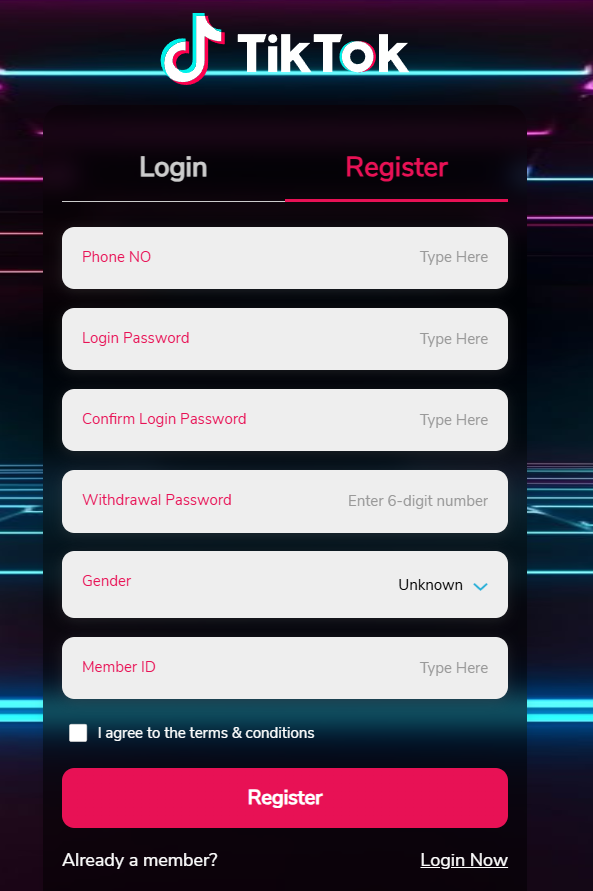593x891 pixels.
Task: Tick the terms & conditions checkbox
Action: [x=78, y=733]
